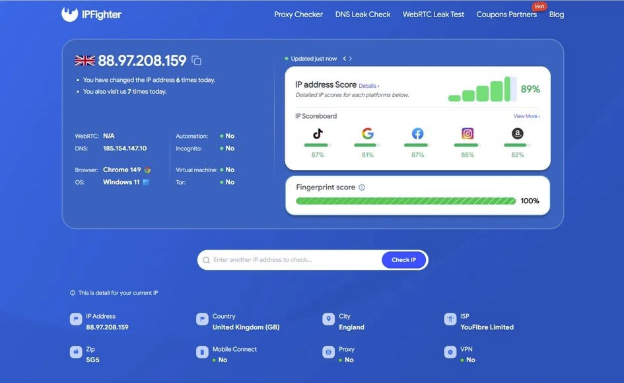Screen dimensions: 624x383
Task: Open Facebook score icon
Action: [417, 133]
